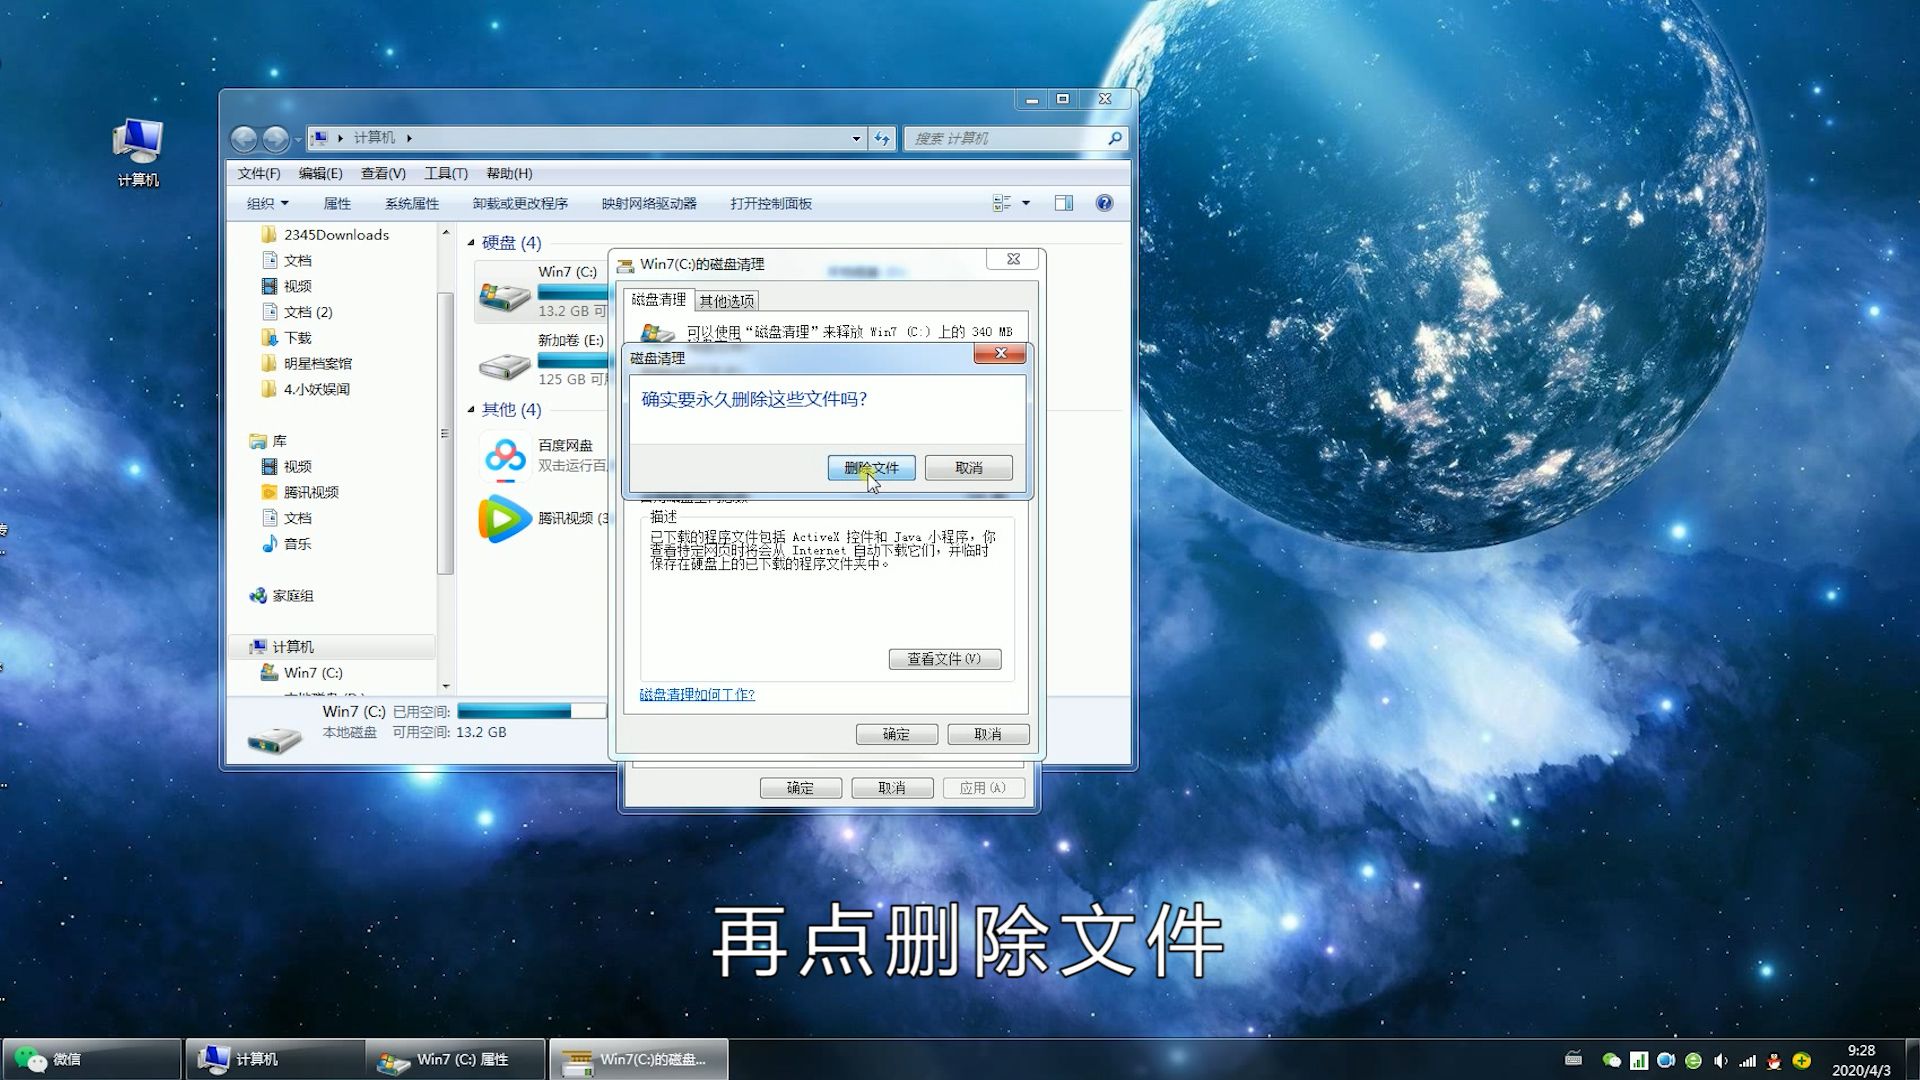Click the navigation pane scrollbar up arrow
The width and height of the screenshot is (1920, 1080).
[446, 233]
